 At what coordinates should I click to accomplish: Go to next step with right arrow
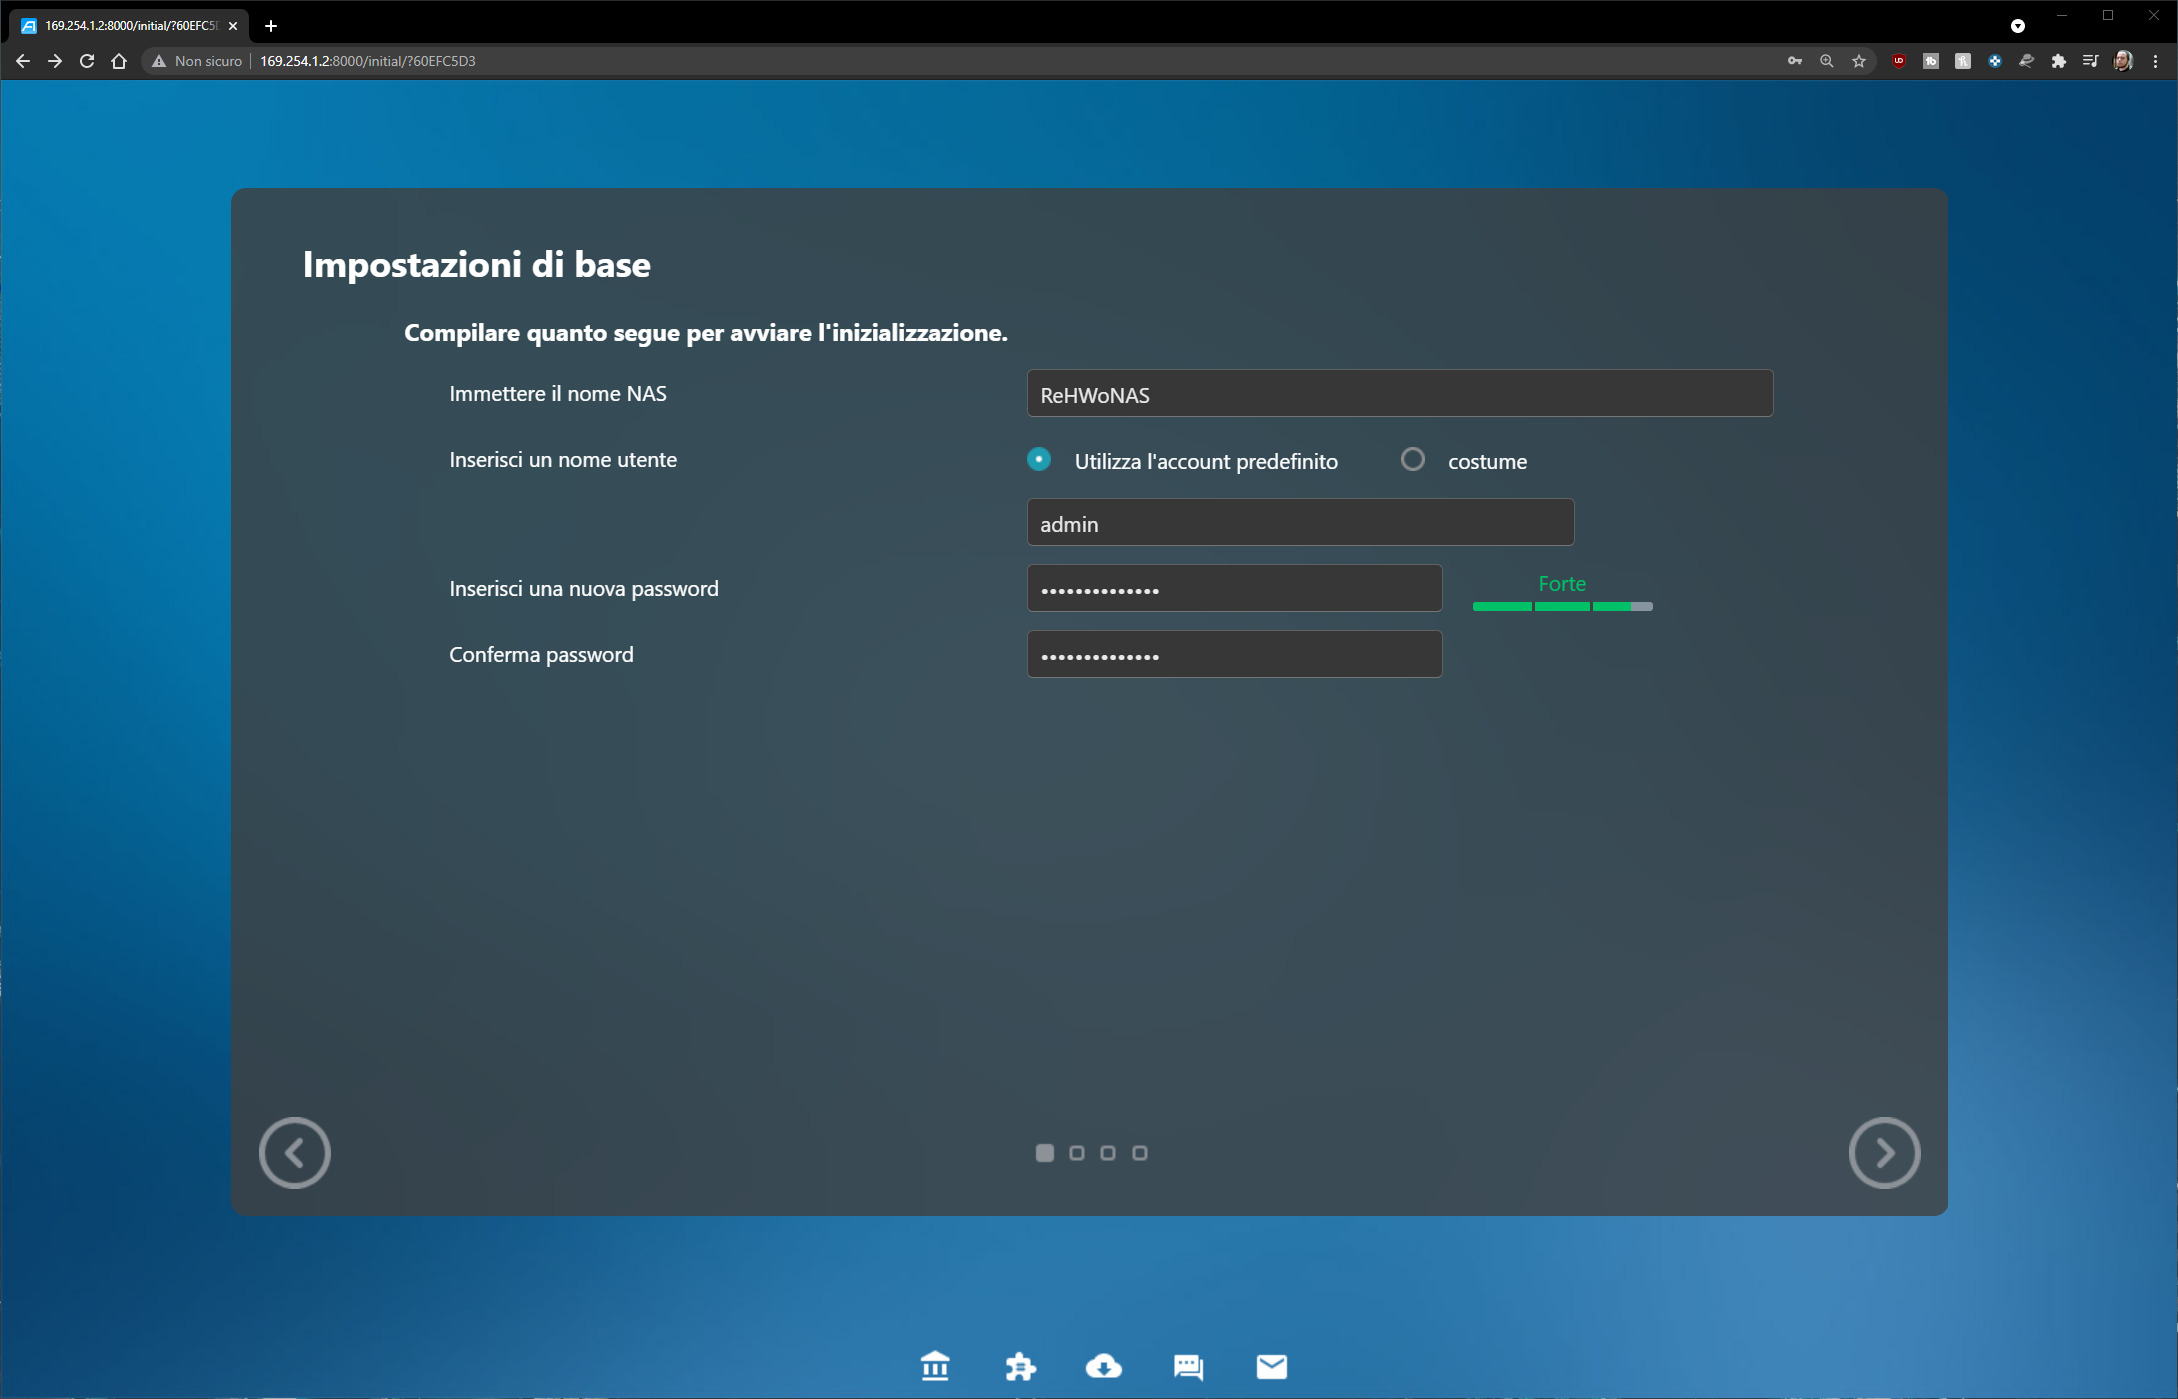click(x=1884, y=1153)
